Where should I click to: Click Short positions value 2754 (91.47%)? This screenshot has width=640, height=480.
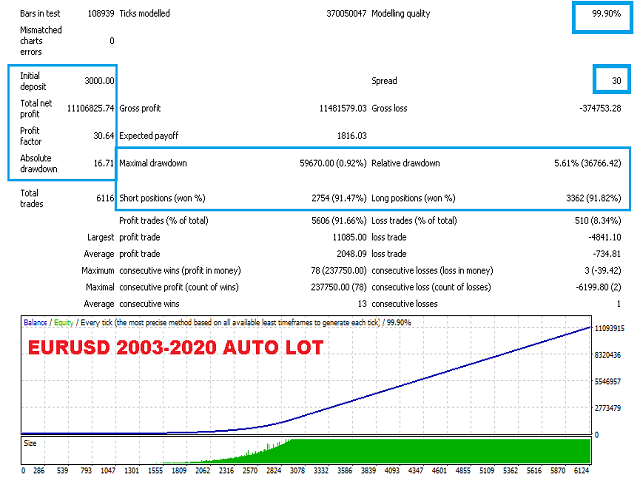click(339, 198)
